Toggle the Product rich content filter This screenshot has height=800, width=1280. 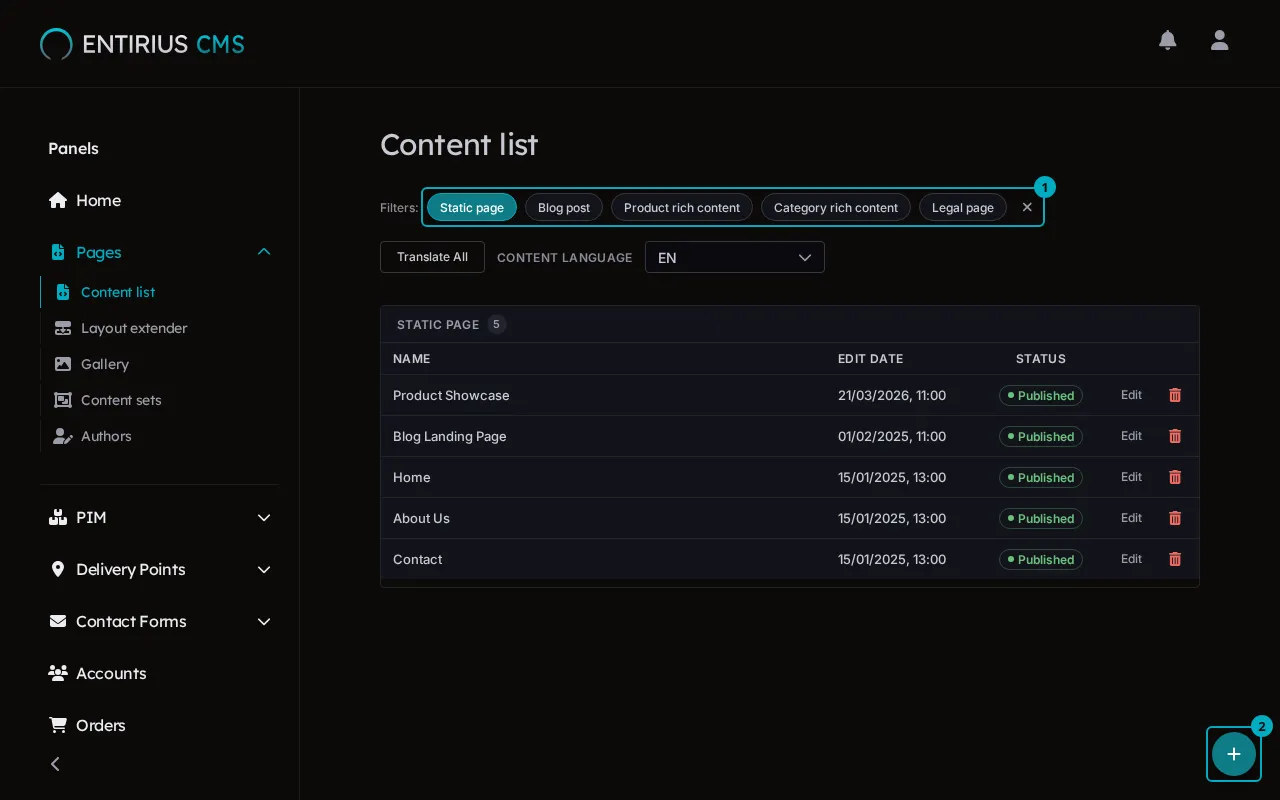tap(682, 207)
